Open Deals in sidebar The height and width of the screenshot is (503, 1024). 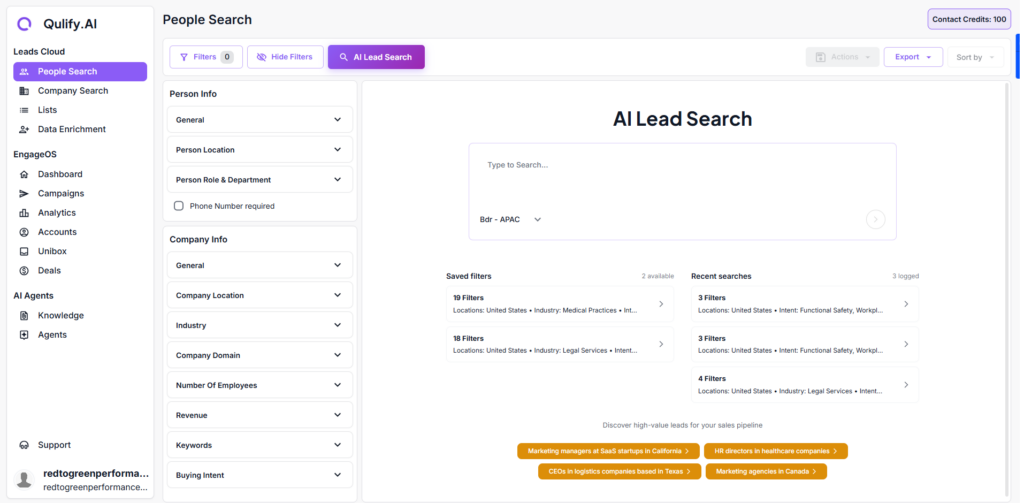(80, 270)
